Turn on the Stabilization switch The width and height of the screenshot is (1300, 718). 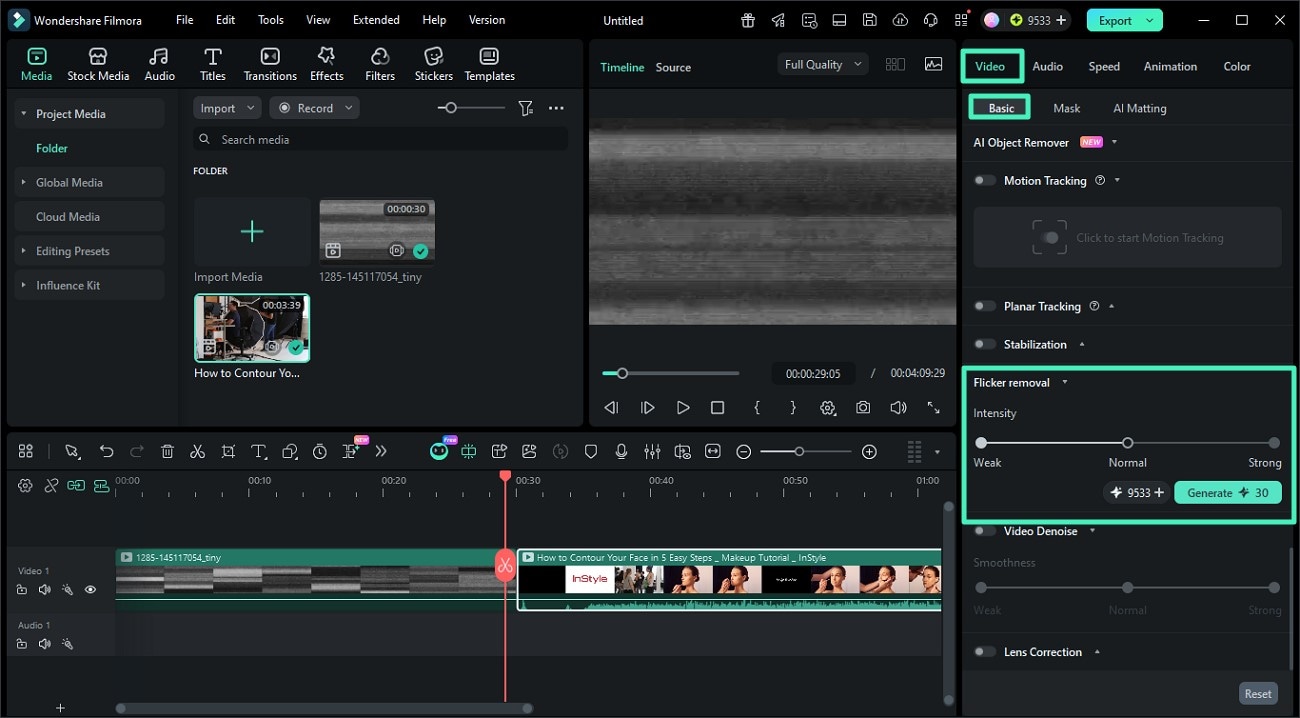click(985, 345)
